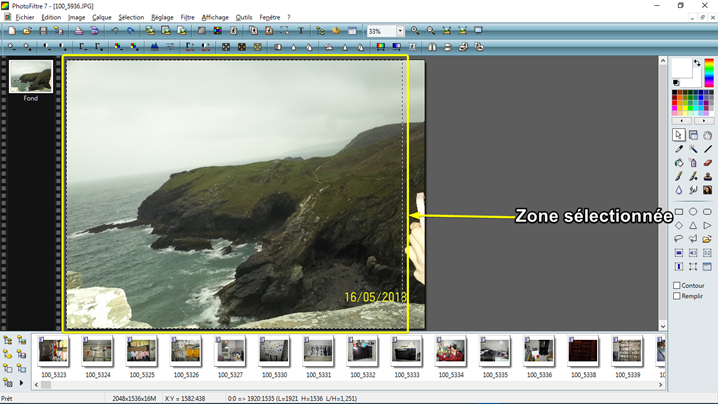The height and width of the screenshot is (404, 718).
Task: Open the Fichier menu
Action: (24, 17)
